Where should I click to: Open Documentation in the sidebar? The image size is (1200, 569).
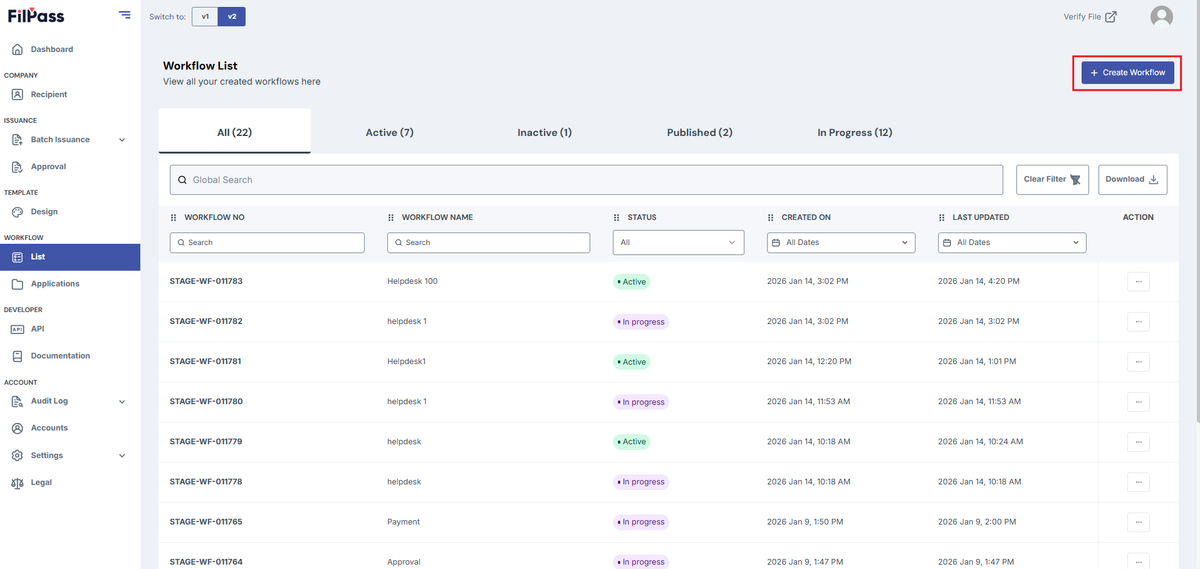tap(60, 356)
